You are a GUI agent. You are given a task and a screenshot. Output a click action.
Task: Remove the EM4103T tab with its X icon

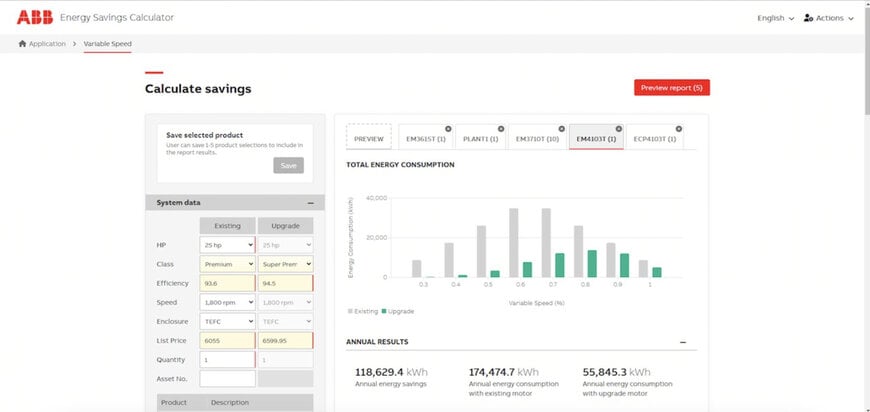click(x=619, y=129)
